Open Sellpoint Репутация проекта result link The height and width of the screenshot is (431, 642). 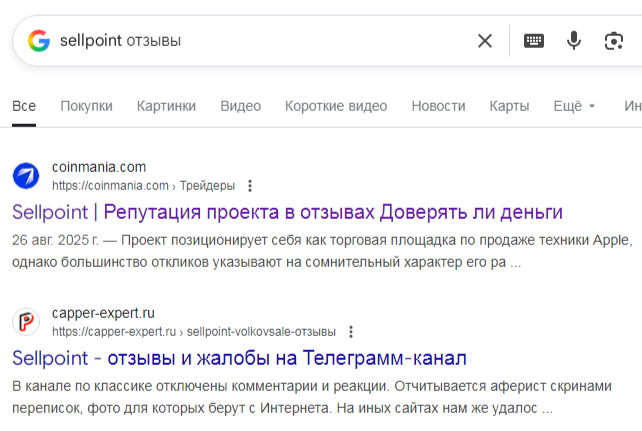tap(287, 212)
